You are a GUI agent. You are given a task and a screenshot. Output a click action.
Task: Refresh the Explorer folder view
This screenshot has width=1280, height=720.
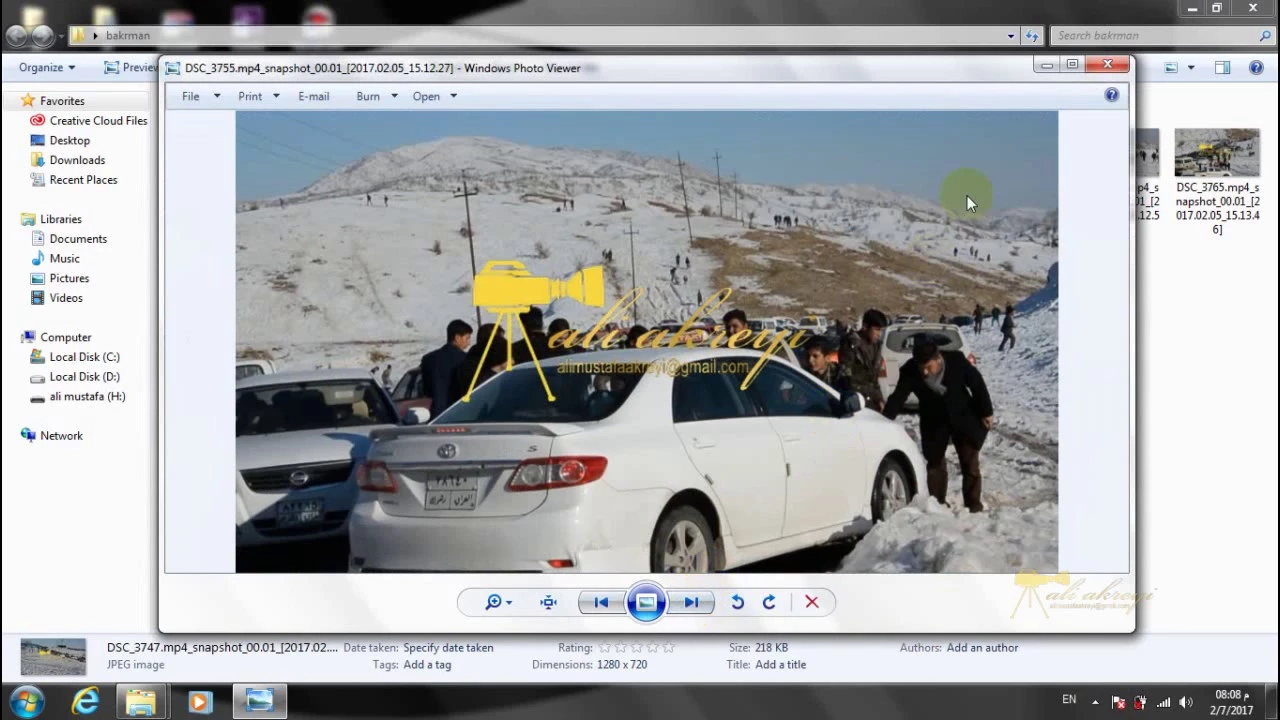1032,35
